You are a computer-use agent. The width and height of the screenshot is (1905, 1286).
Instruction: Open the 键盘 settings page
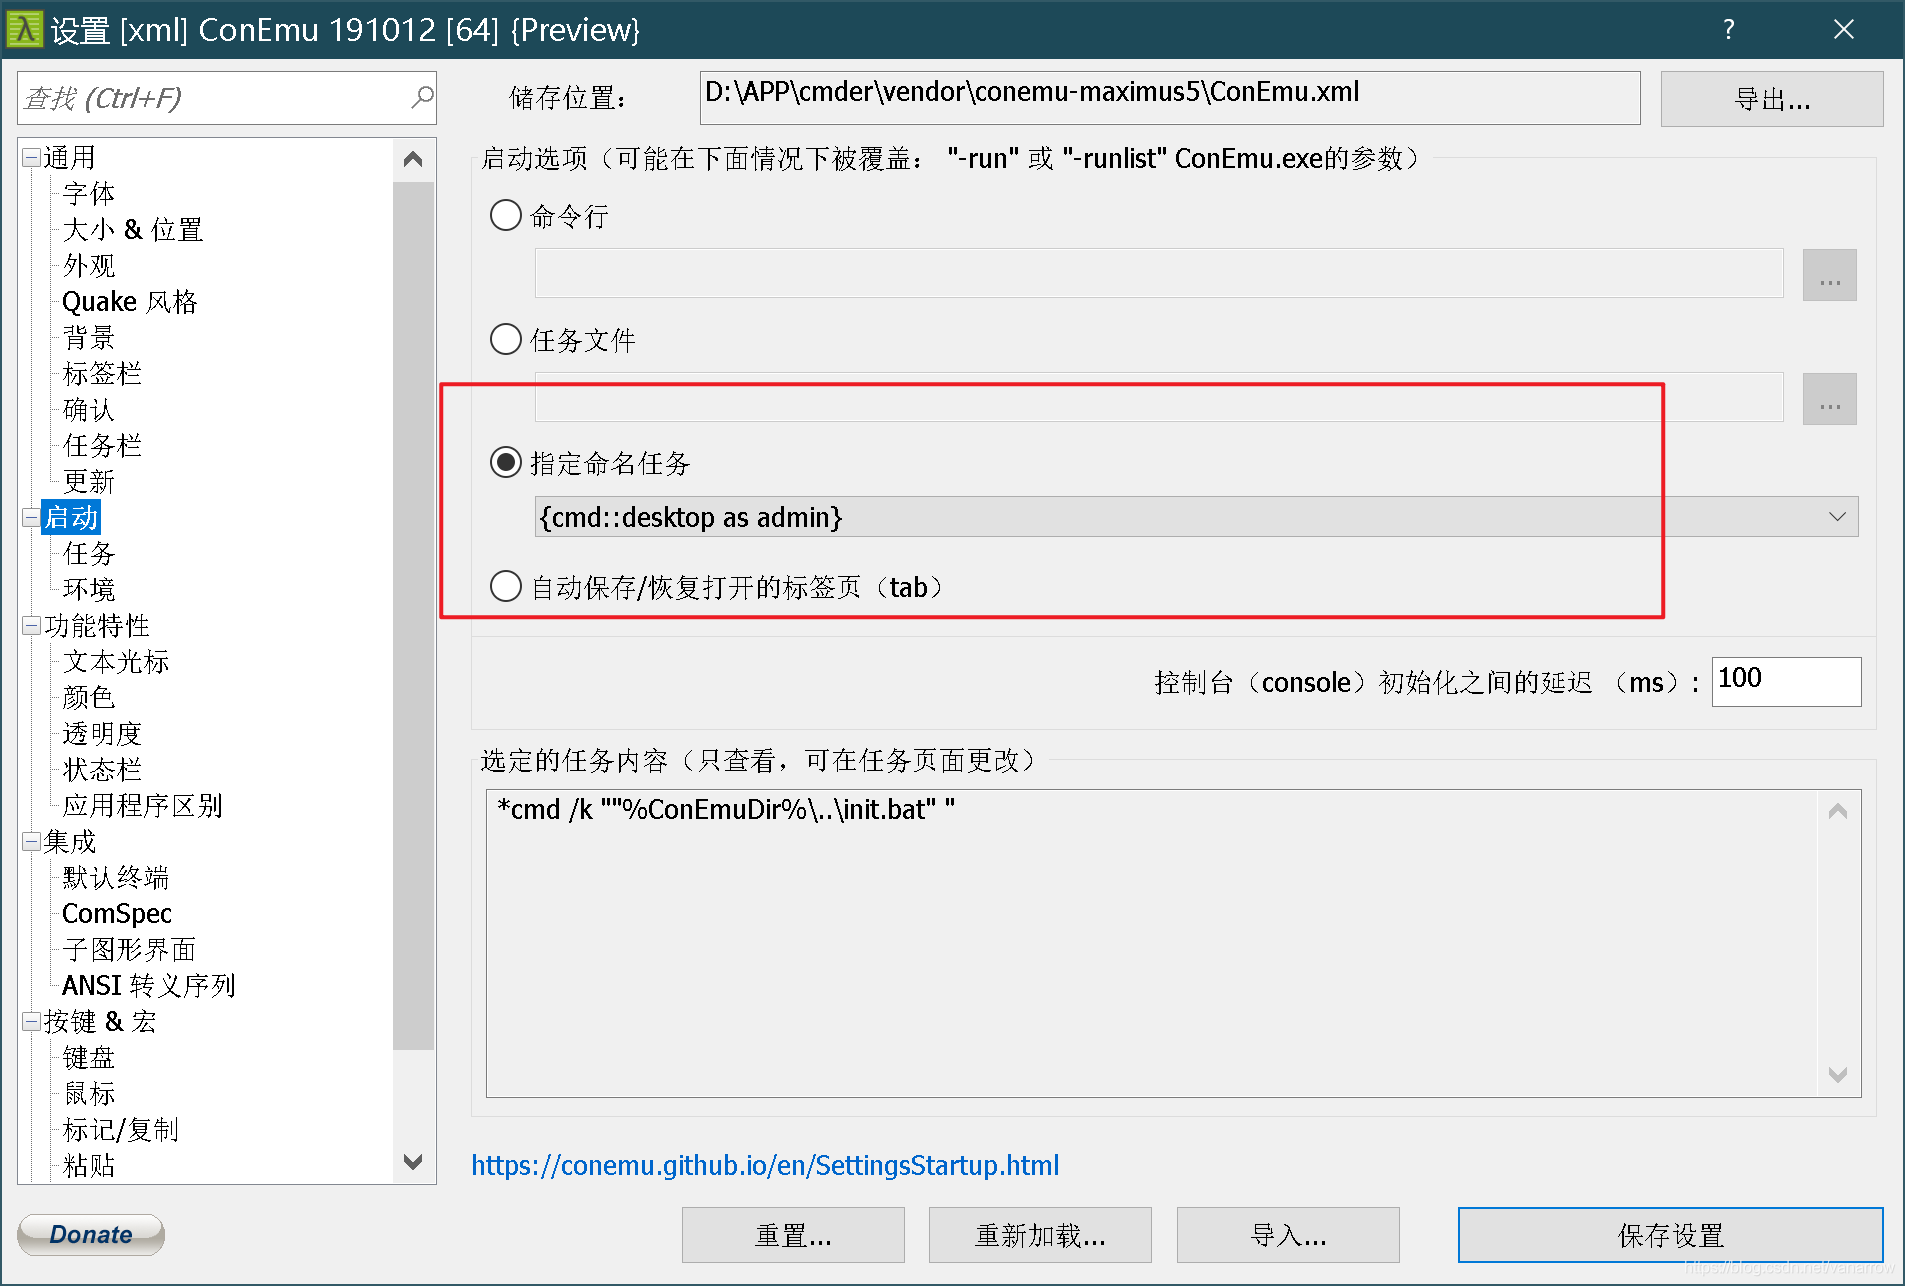88,1057
